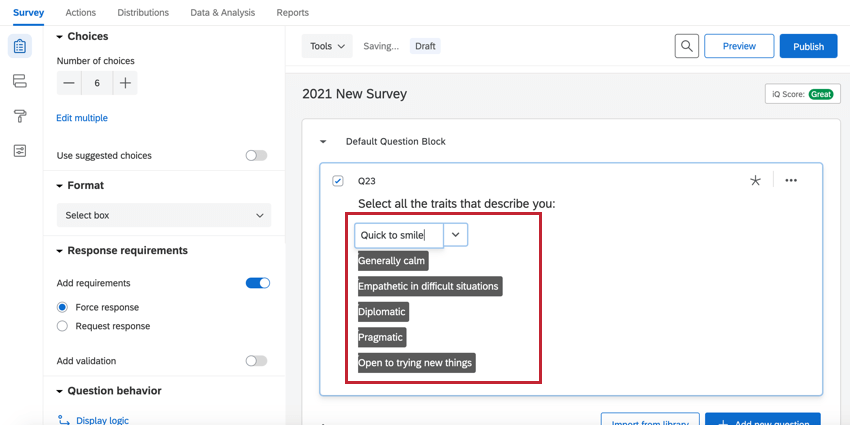Click the Publish button
This screenshot has height=425, width=850.
(x=808, y=46)
